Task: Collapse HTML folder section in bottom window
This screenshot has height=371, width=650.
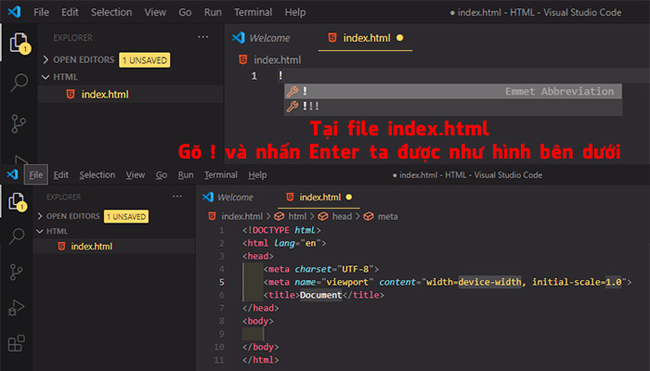Action: click(x=53, y=231)
